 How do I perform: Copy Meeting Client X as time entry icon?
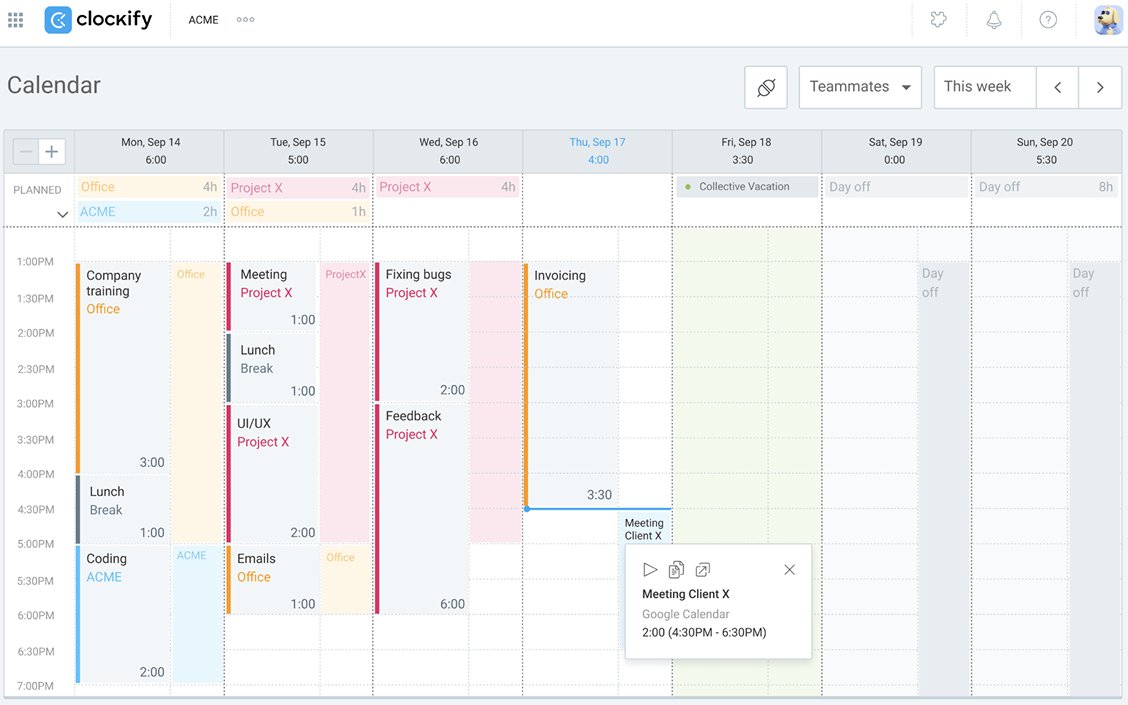676,570
